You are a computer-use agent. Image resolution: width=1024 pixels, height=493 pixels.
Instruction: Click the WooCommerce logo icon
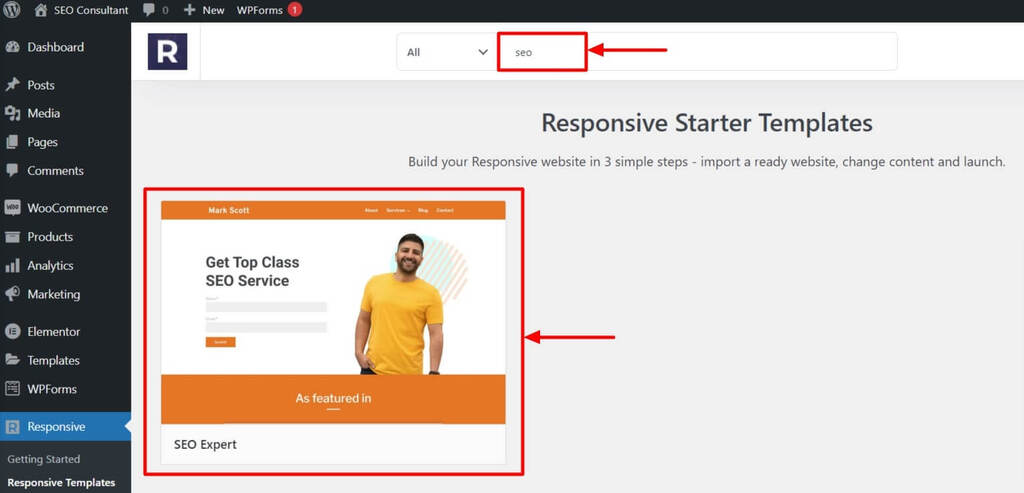tap(12, 208)
